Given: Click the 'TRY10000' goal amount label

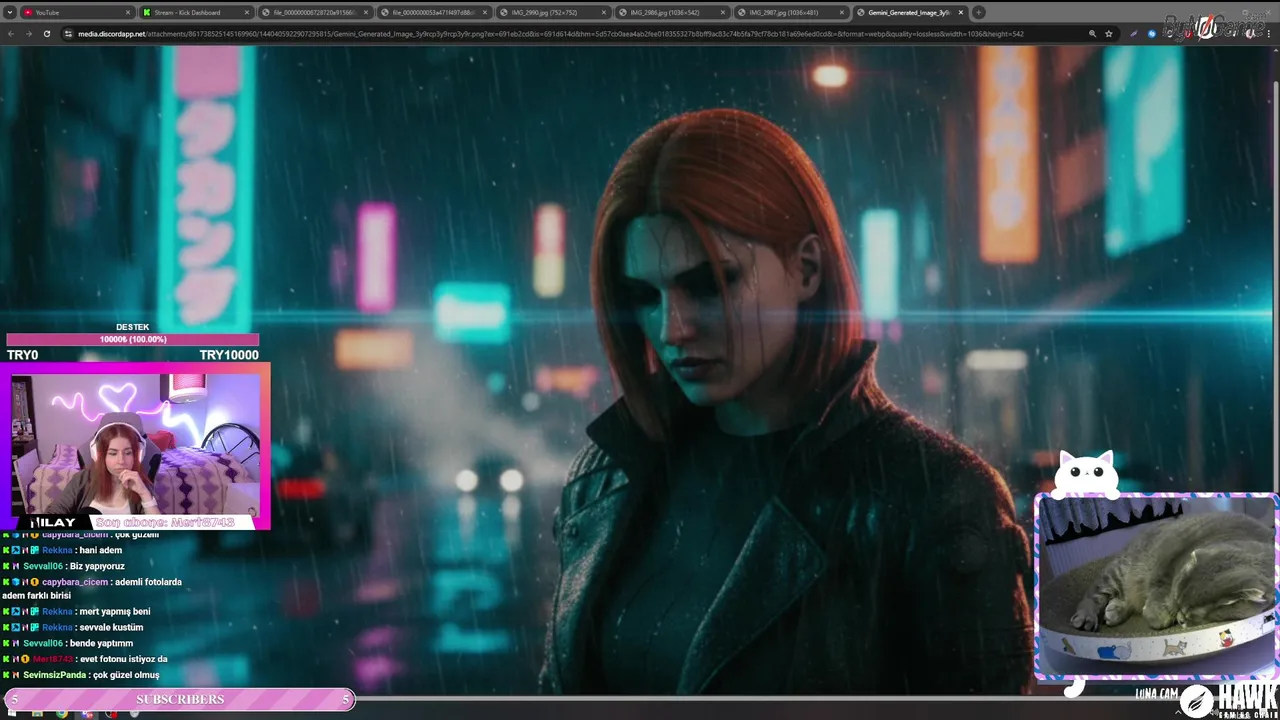Looking at the screenshot, I should 229,355.
